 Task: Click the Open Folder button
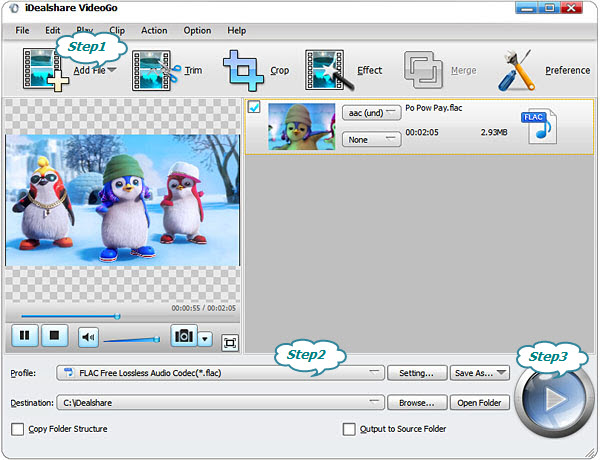480,403
